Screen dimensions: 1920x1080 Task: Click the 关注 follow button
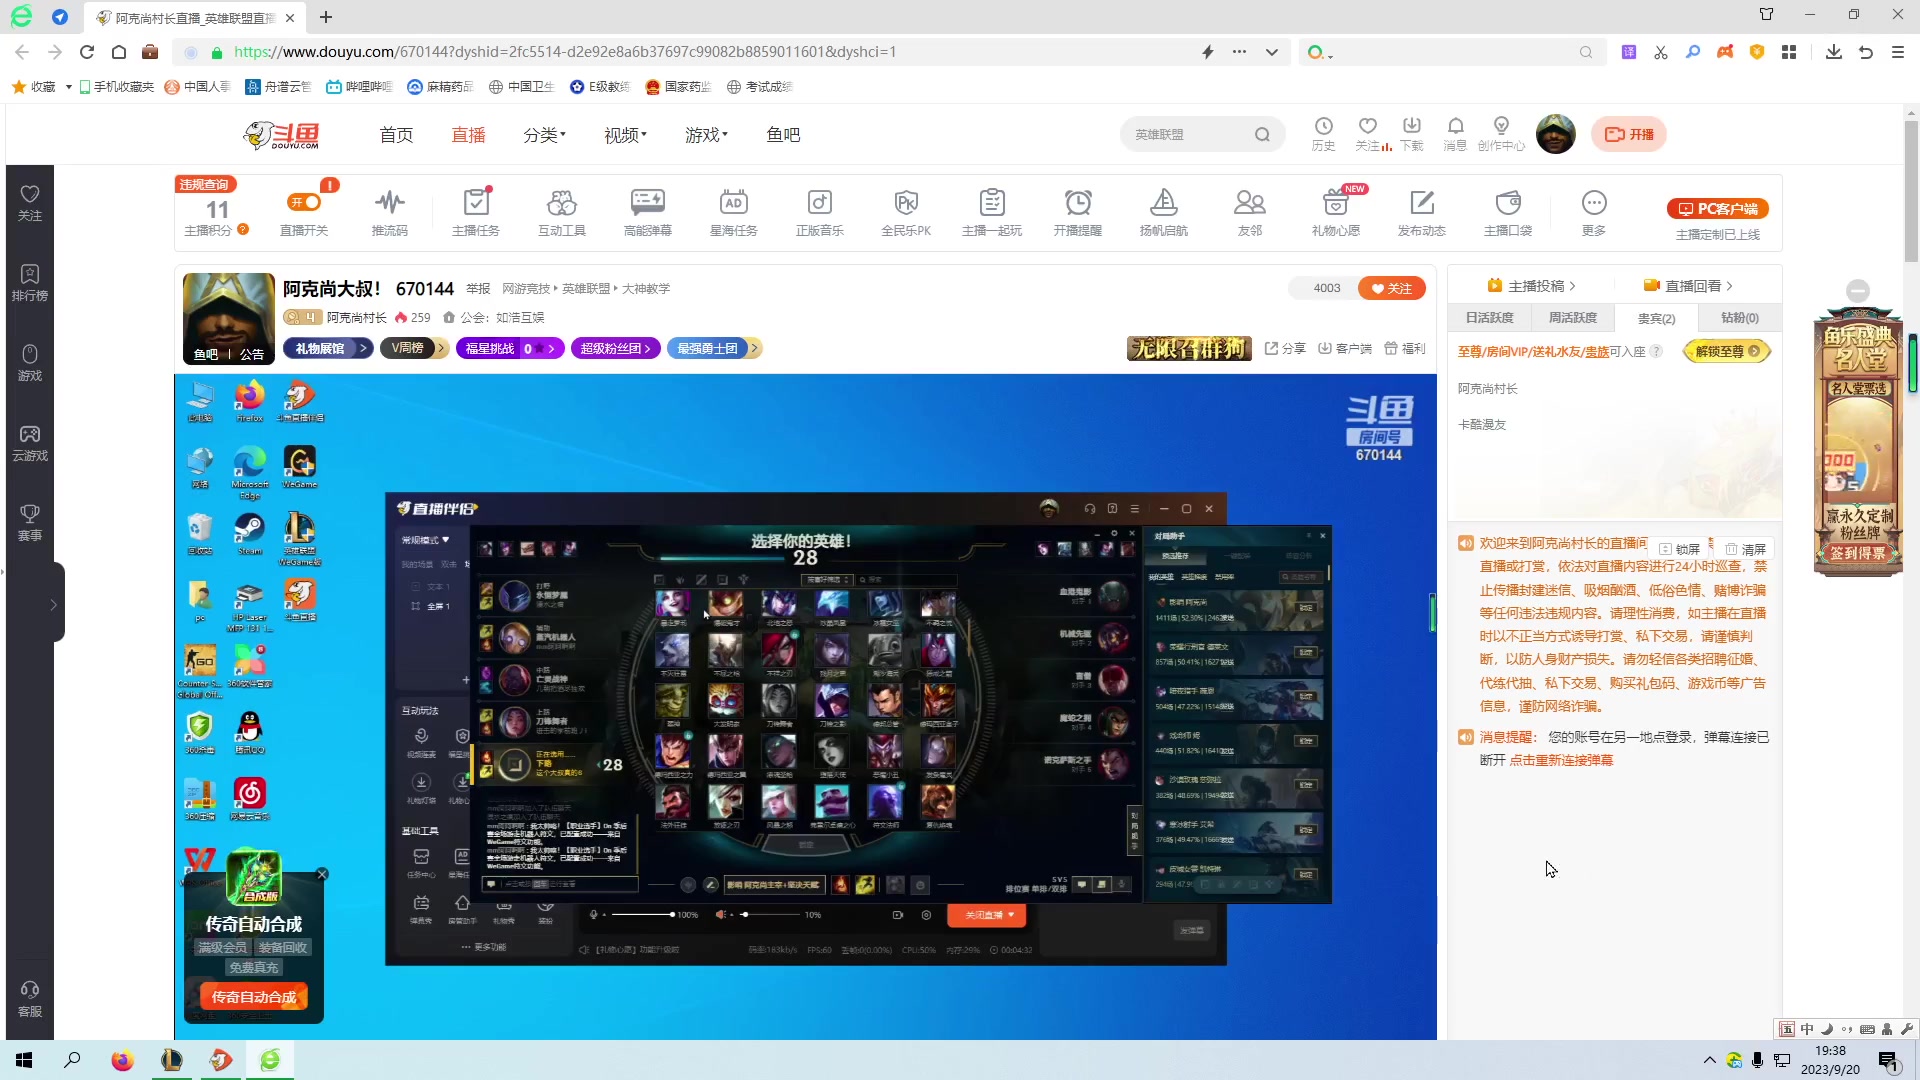tap(1392, 288)
